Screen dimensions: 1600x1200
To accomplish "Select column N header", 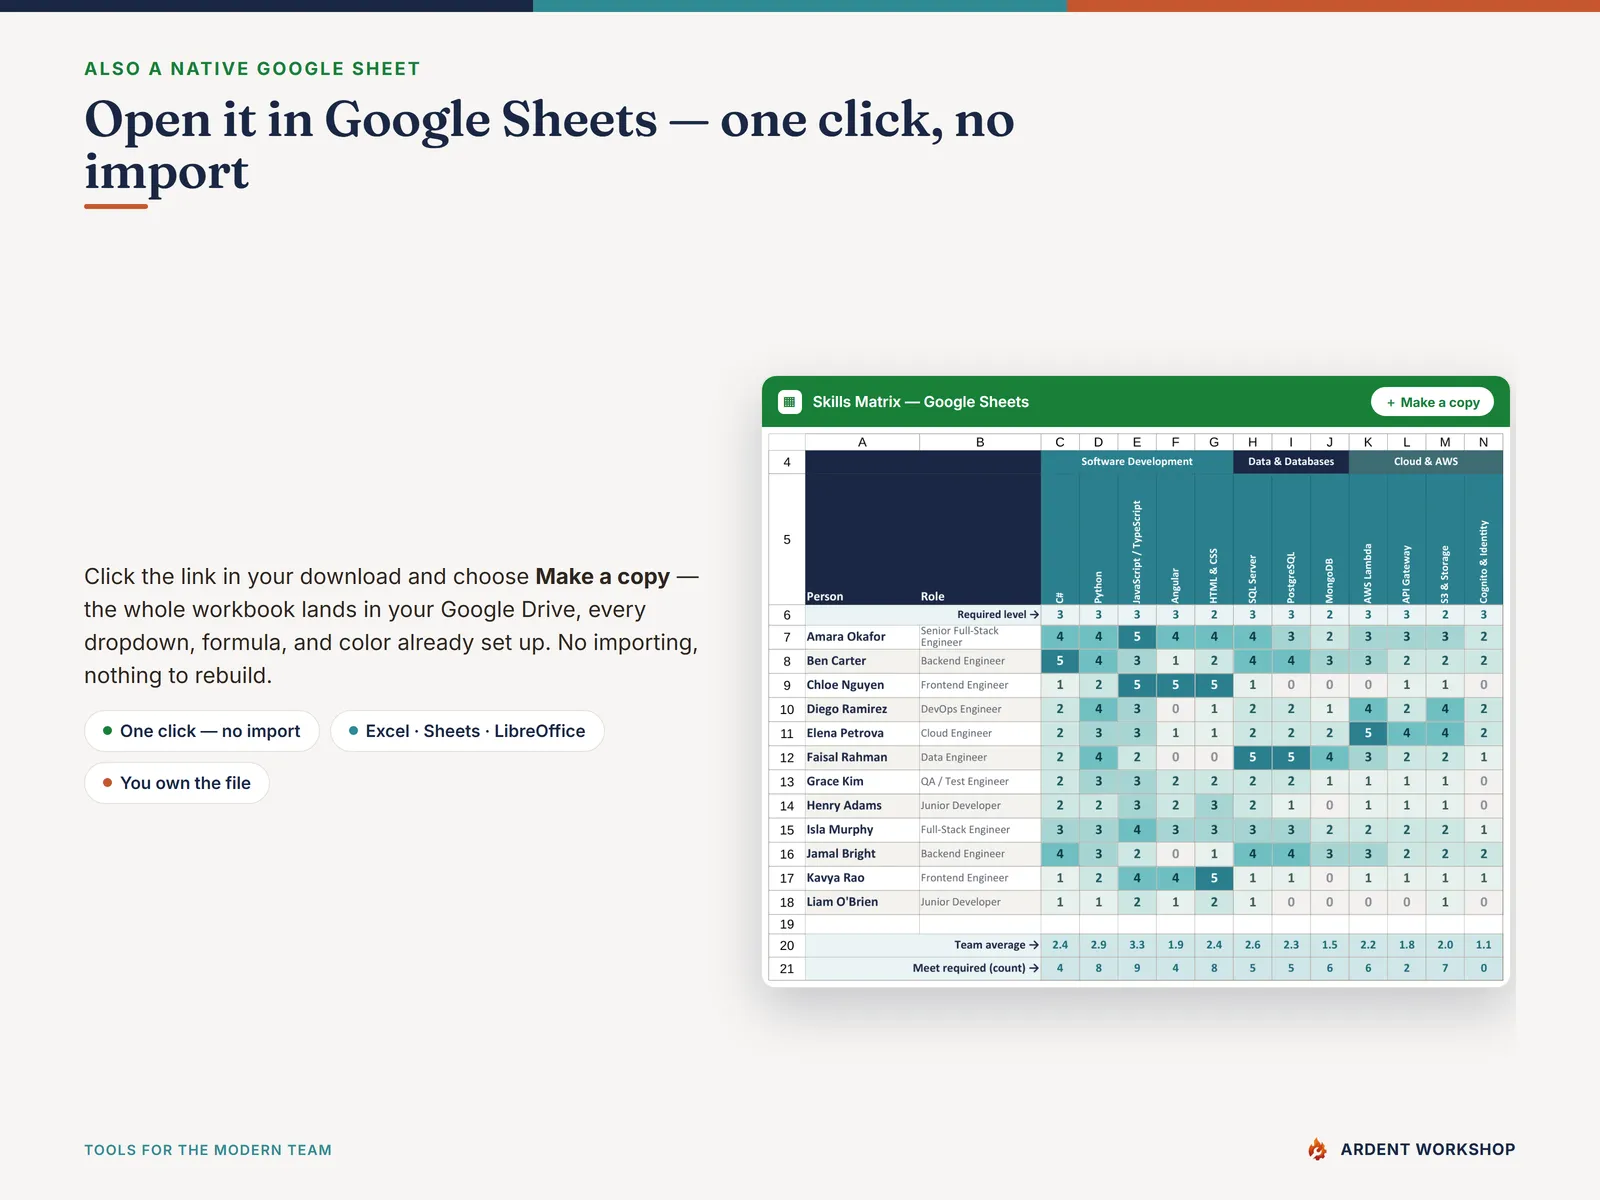I will (1483, 442).
